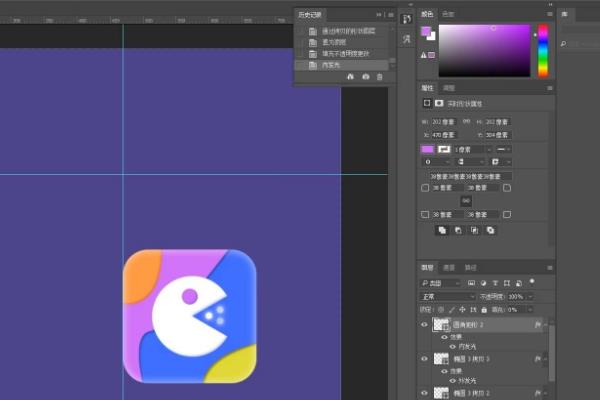The image size is (600, 400).
Task: Click lock all padlock icon
Action: [484, 309]
